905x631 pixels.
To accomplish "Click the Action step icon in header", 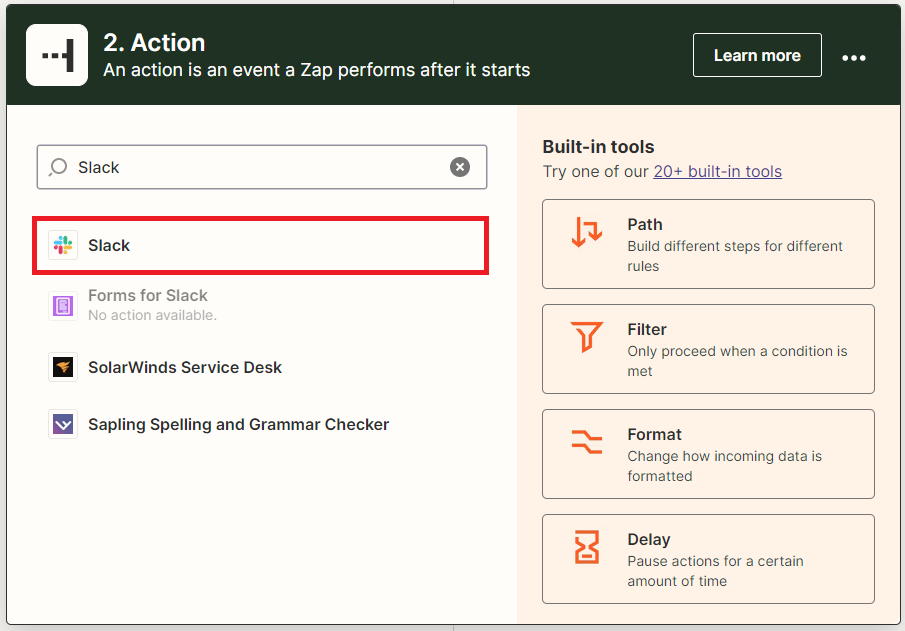I will (57, 55).
